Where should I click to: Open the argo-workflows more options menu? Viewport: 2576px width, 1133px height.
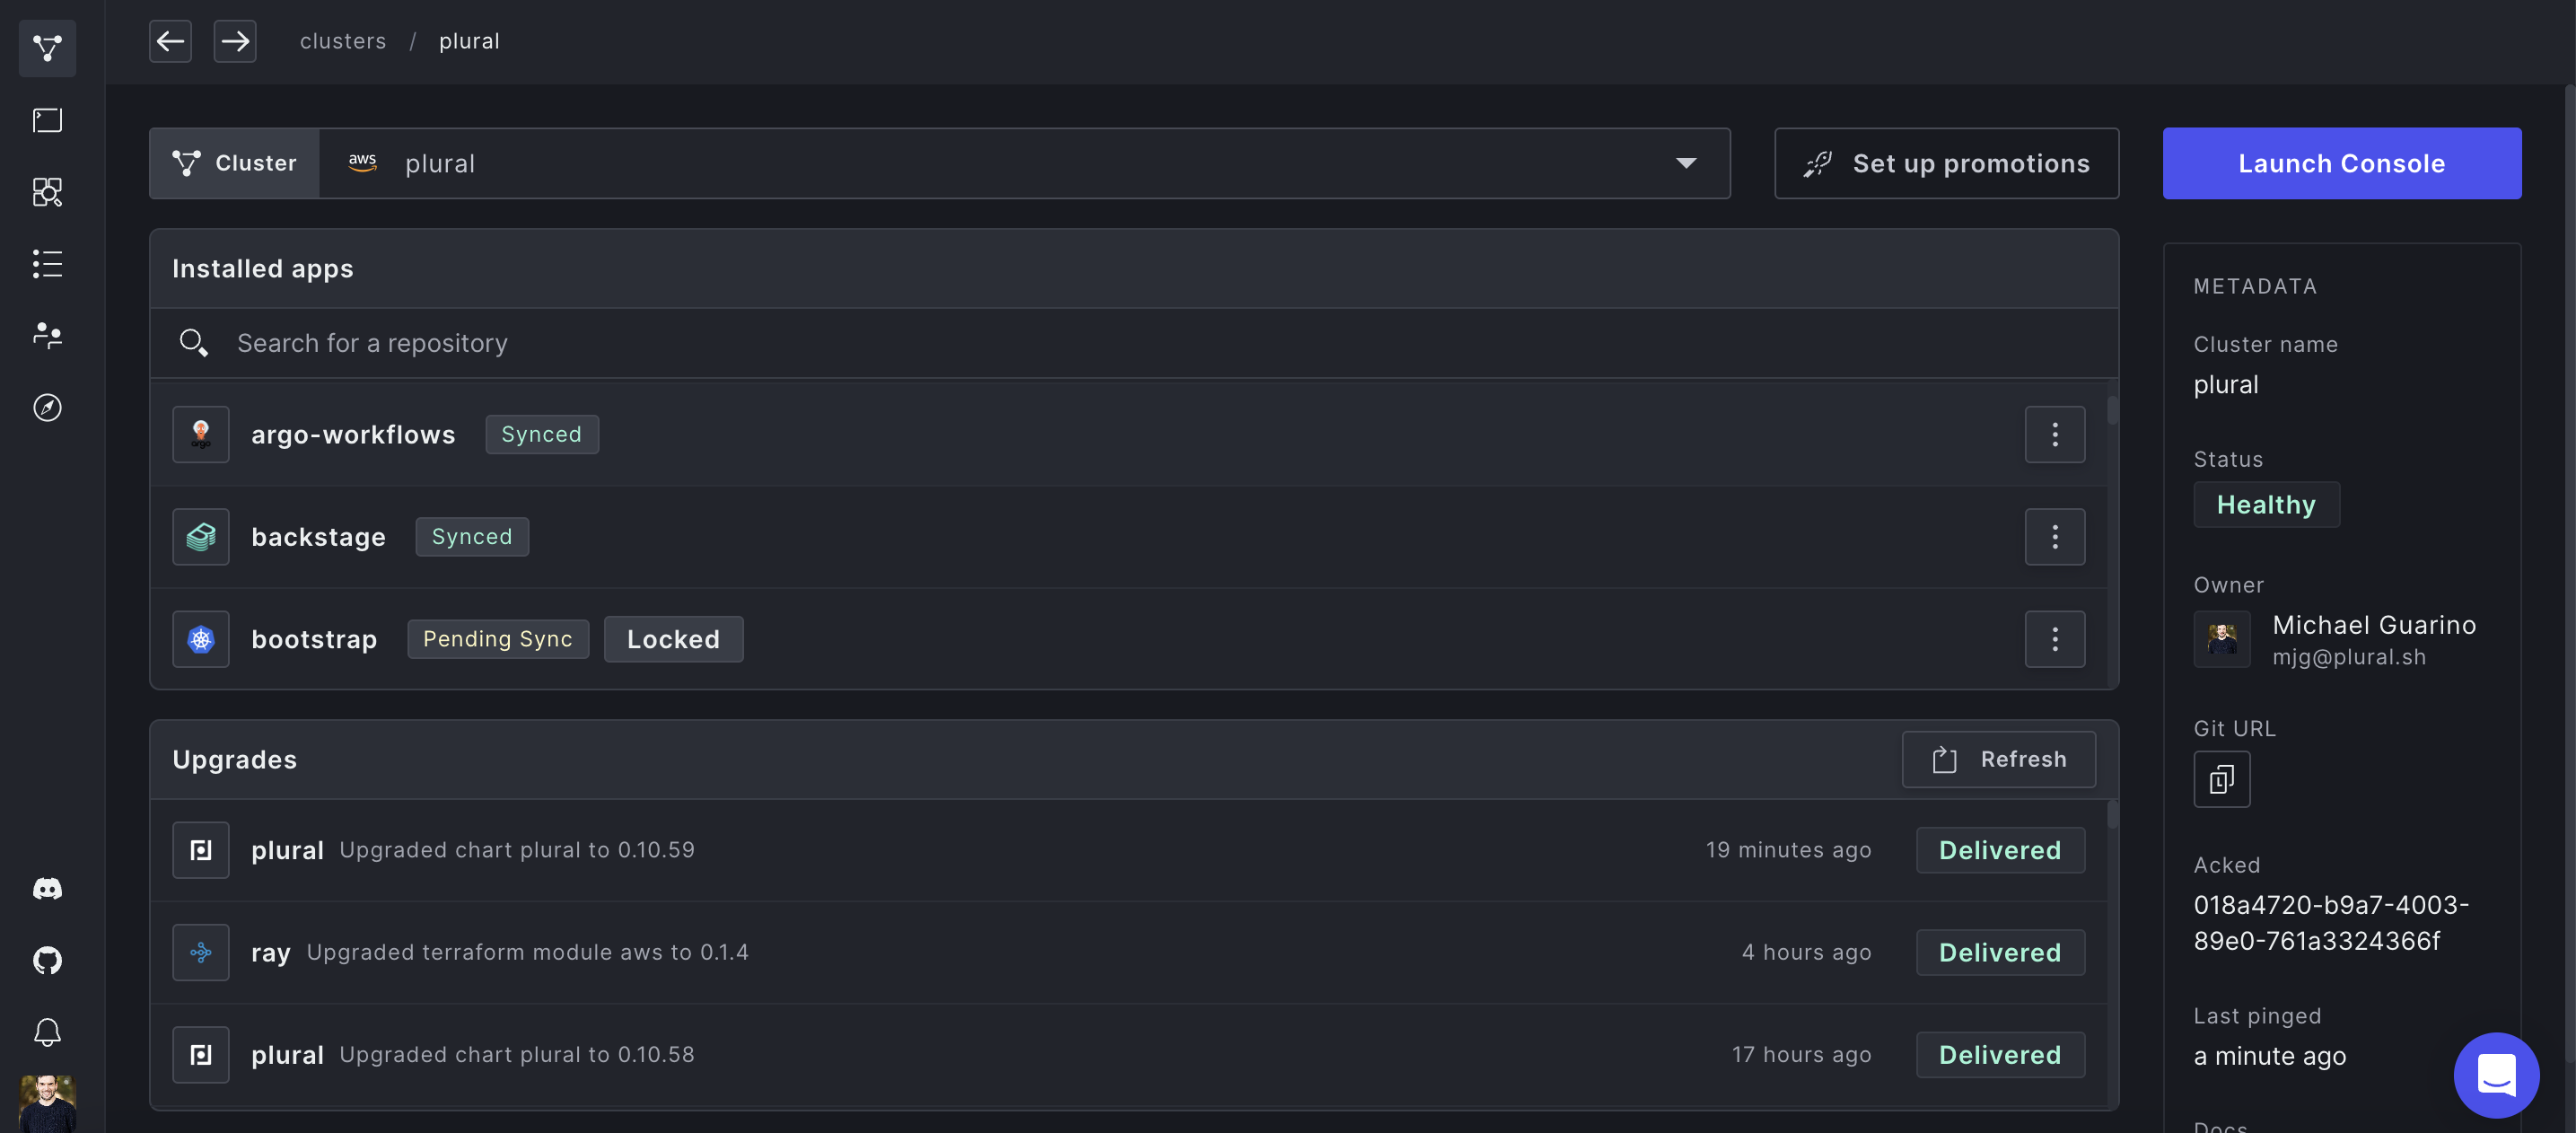pyautogui.click(x=2054, y=434)
